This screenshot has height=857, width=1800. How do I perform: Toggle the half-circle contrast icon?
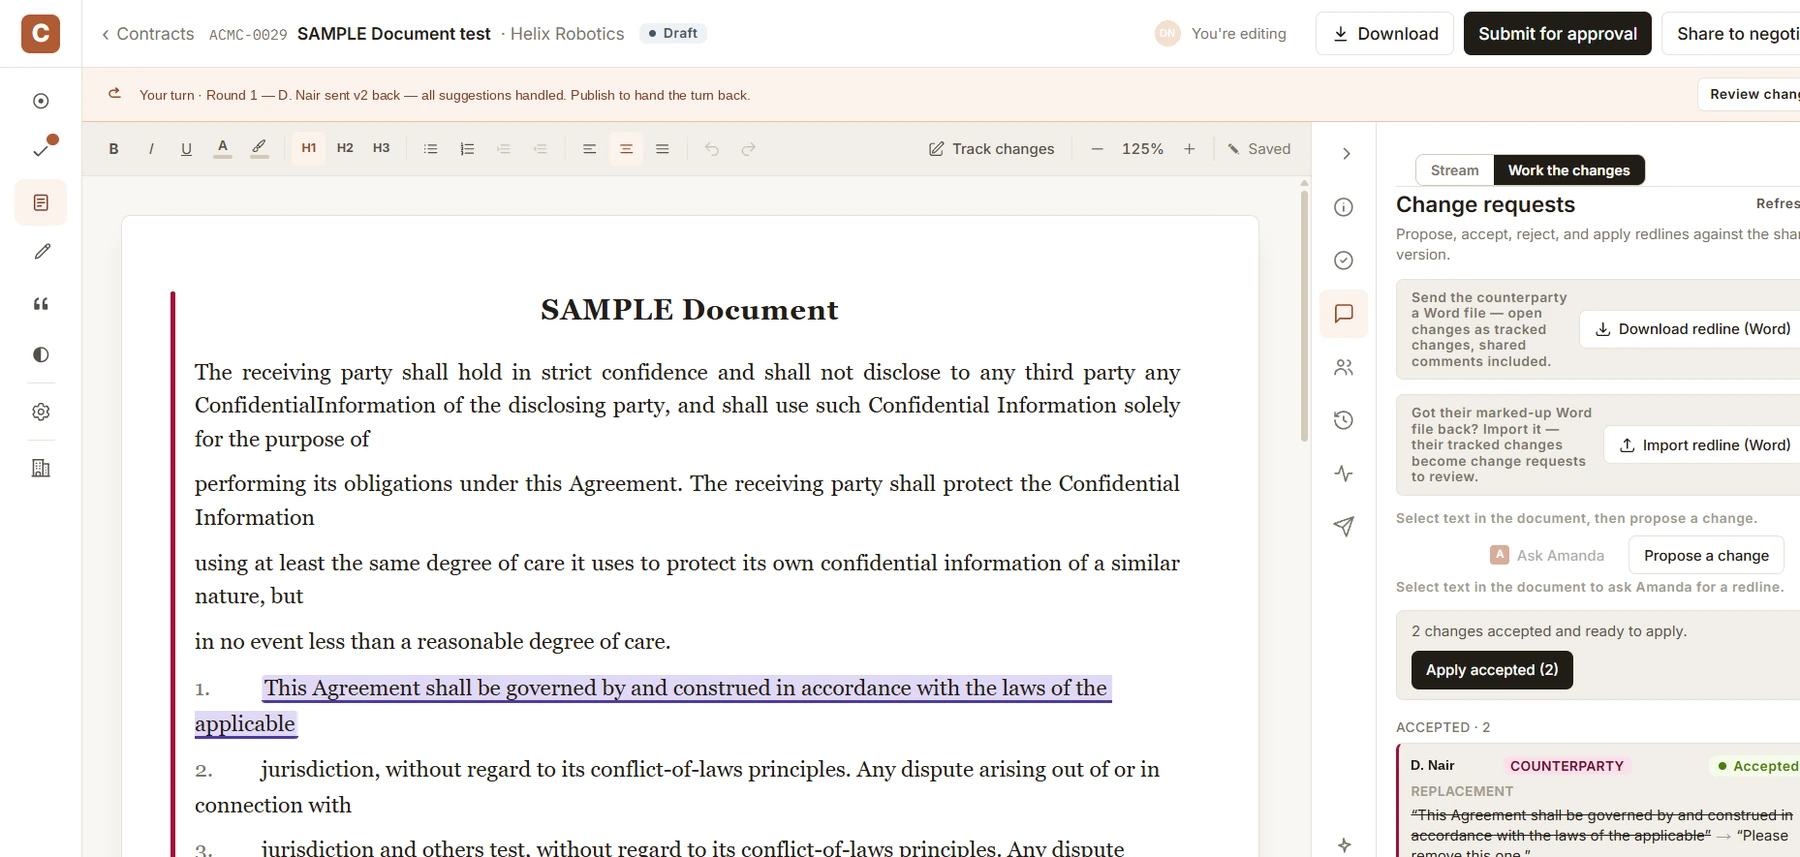pos(41,355)
